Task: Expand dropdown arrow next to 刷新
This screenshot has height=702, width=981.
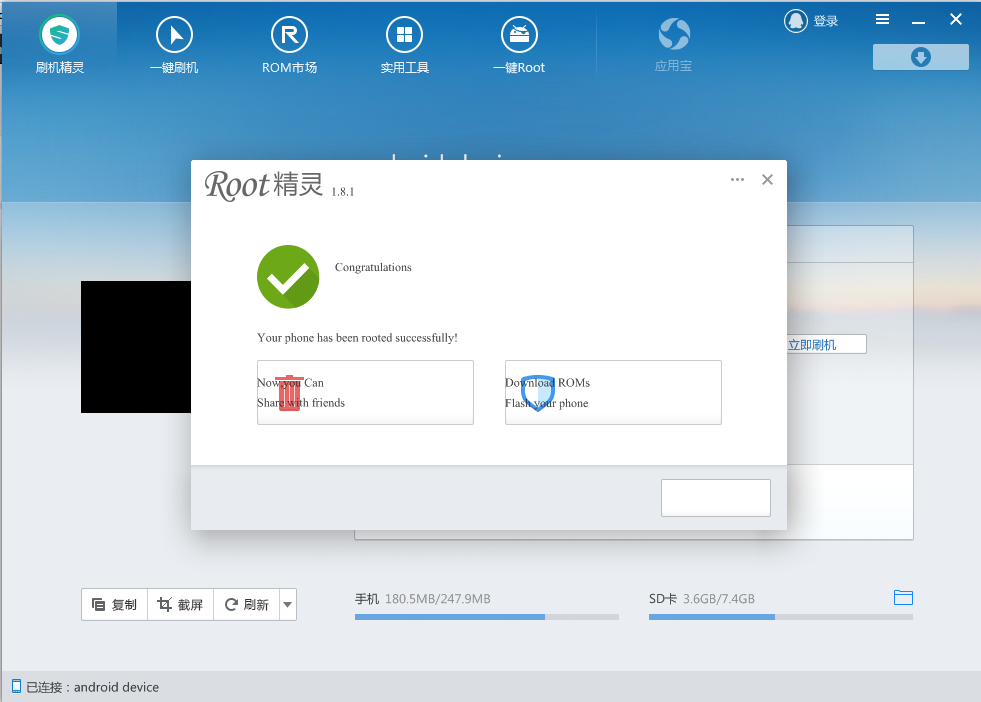Action: point(288,605)
